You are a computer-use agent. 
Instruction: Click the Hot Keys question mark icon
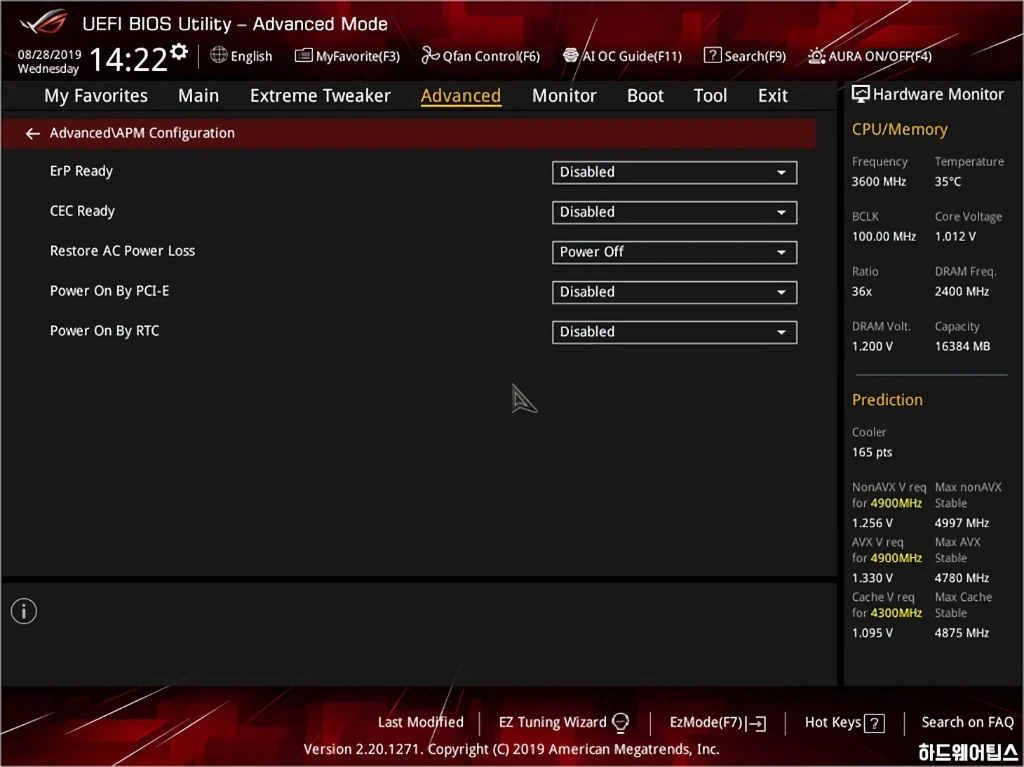(x=874, y=723)
